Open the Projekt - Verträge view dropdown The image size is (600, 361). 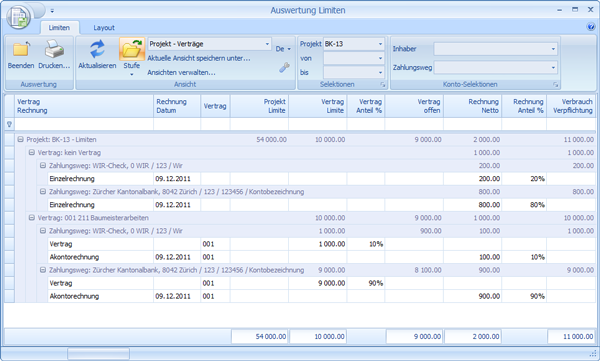[267, 44]
